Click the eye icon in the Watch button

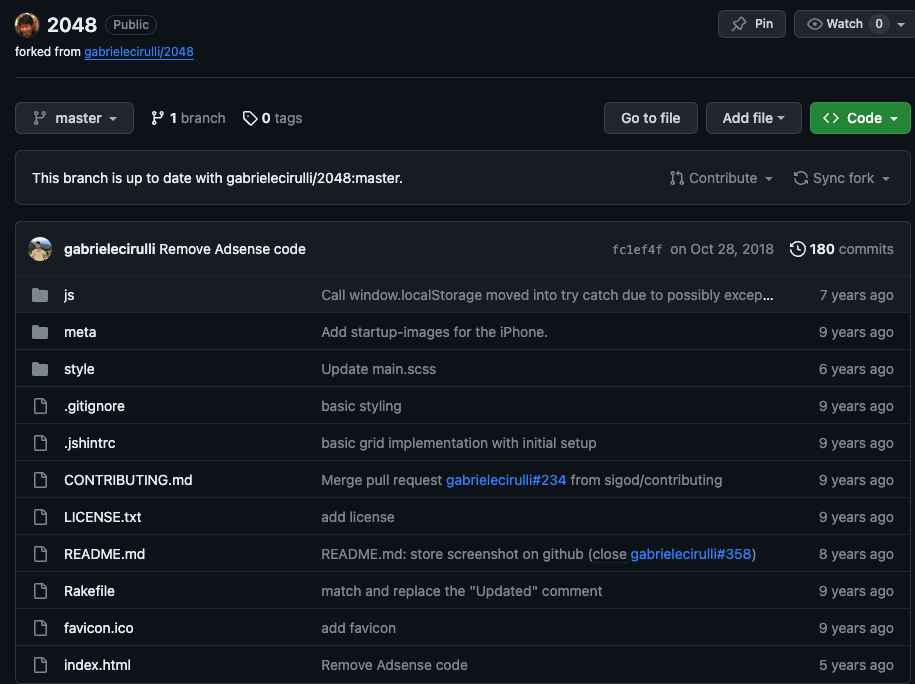[x=815, y=24]
